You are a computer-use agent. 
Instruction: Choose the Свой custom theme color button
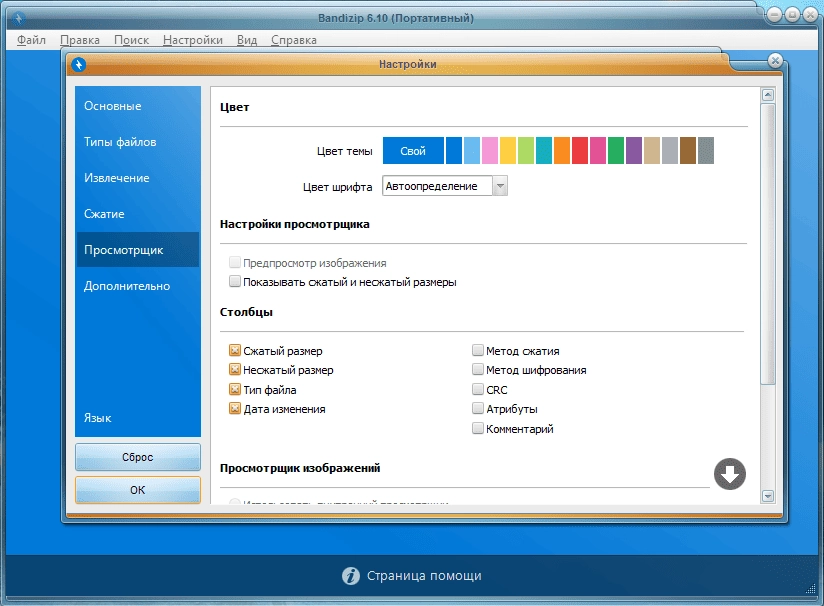click(x=413, y=151)
